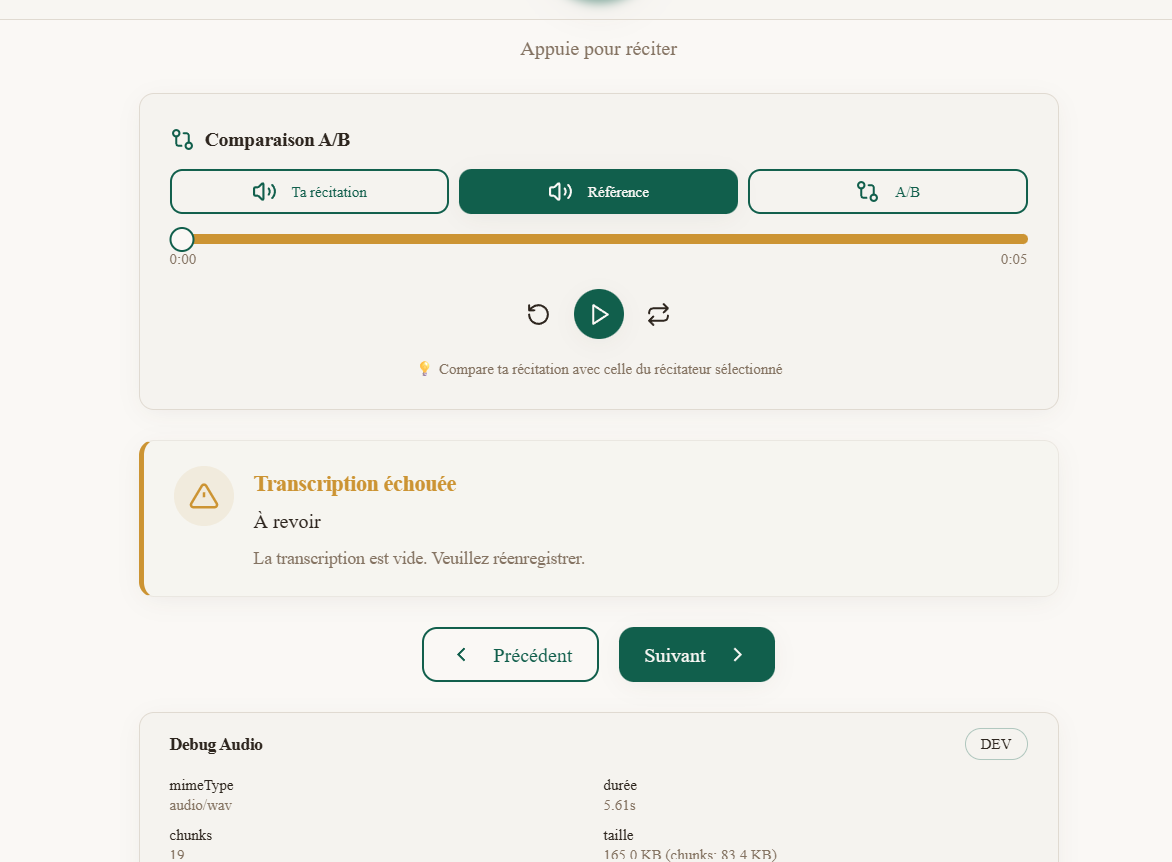Toggle the loop repeat icon
The height and width of the screenshot is (862, 1172).
(x=658, y=315)
